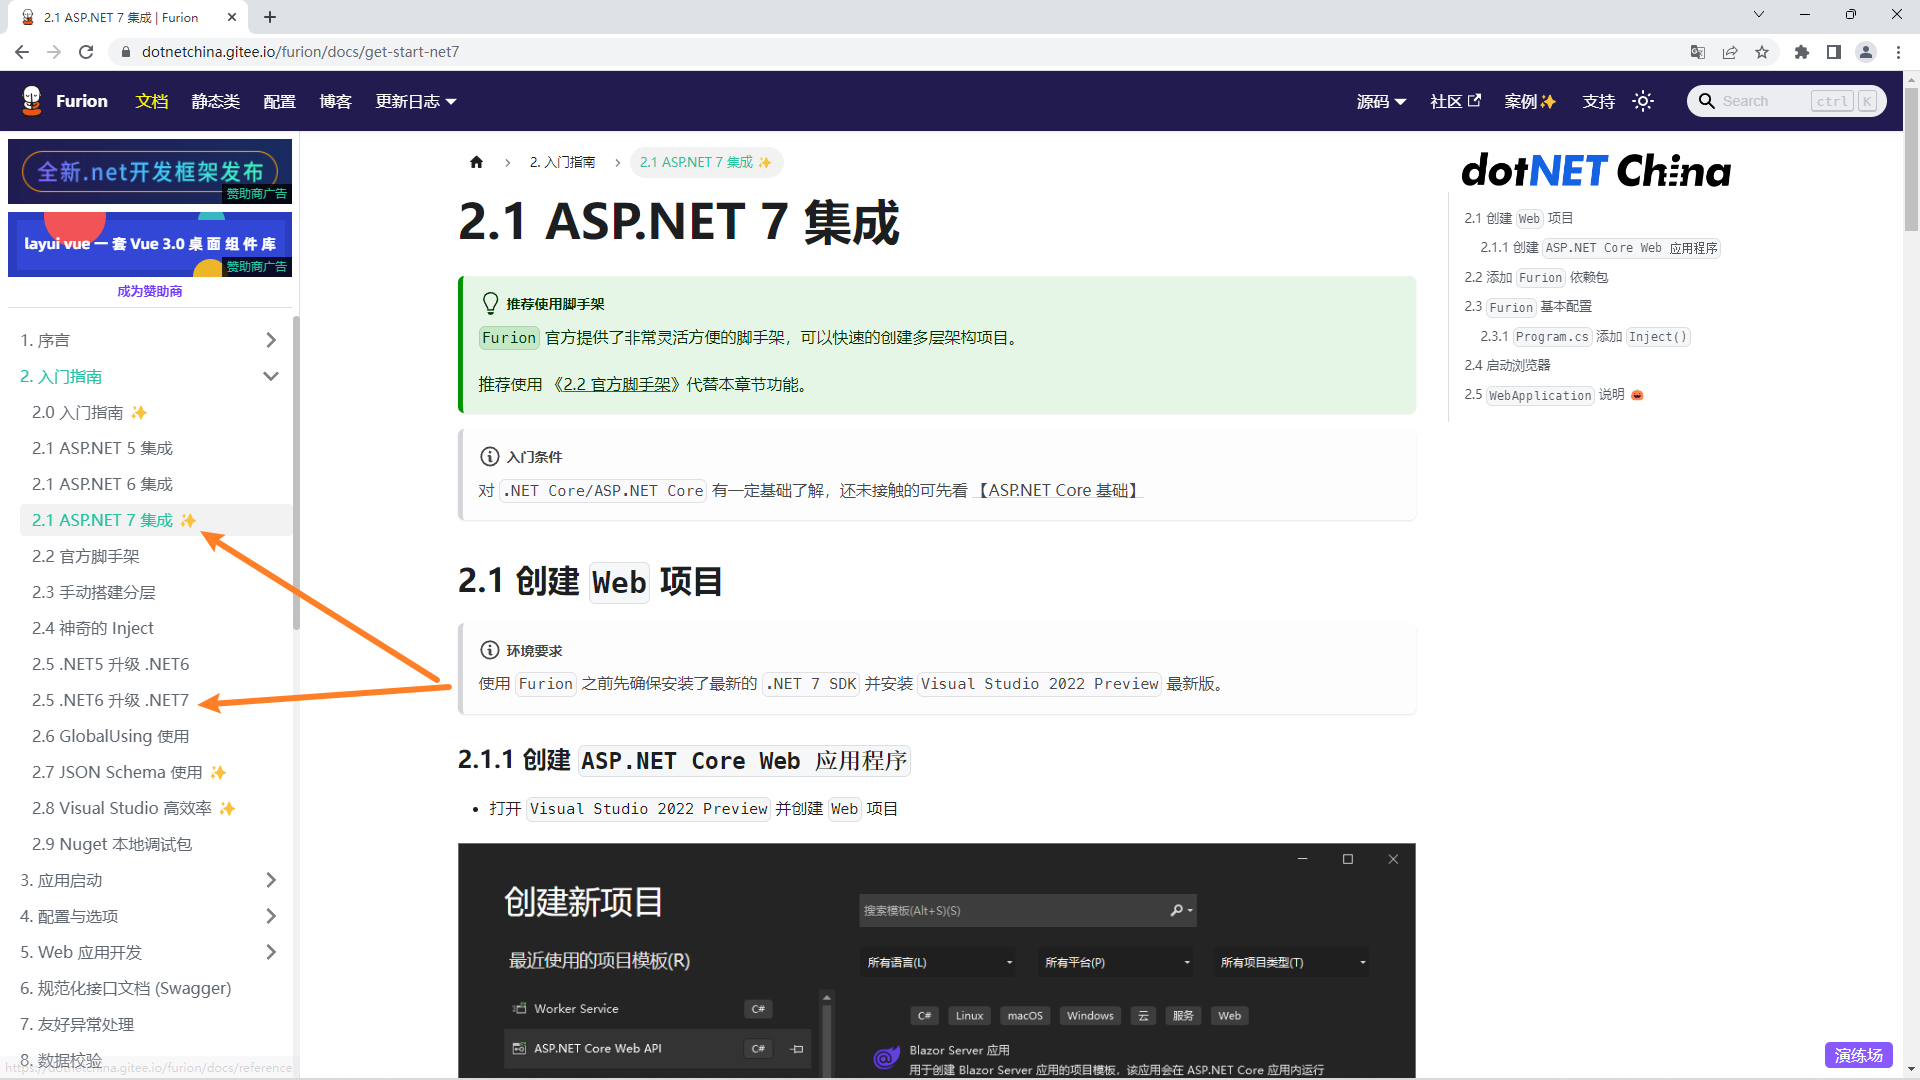Viewport: 1920px width, 1080px height.
Task: Toggle dark/light mode sun icon
Action: pos(1643,101)
